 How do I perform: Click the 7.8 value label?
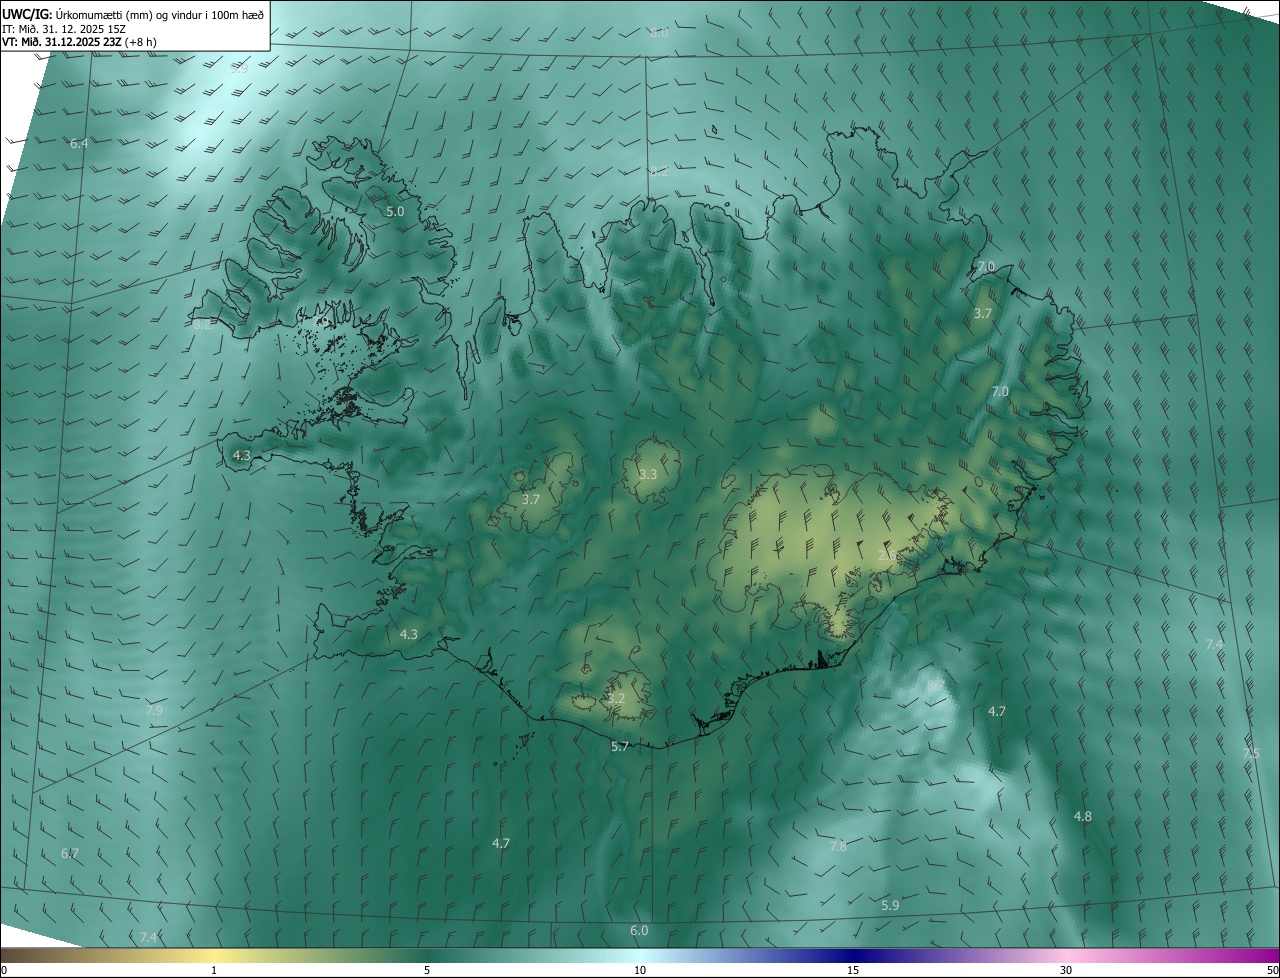(x=838, y=847)
